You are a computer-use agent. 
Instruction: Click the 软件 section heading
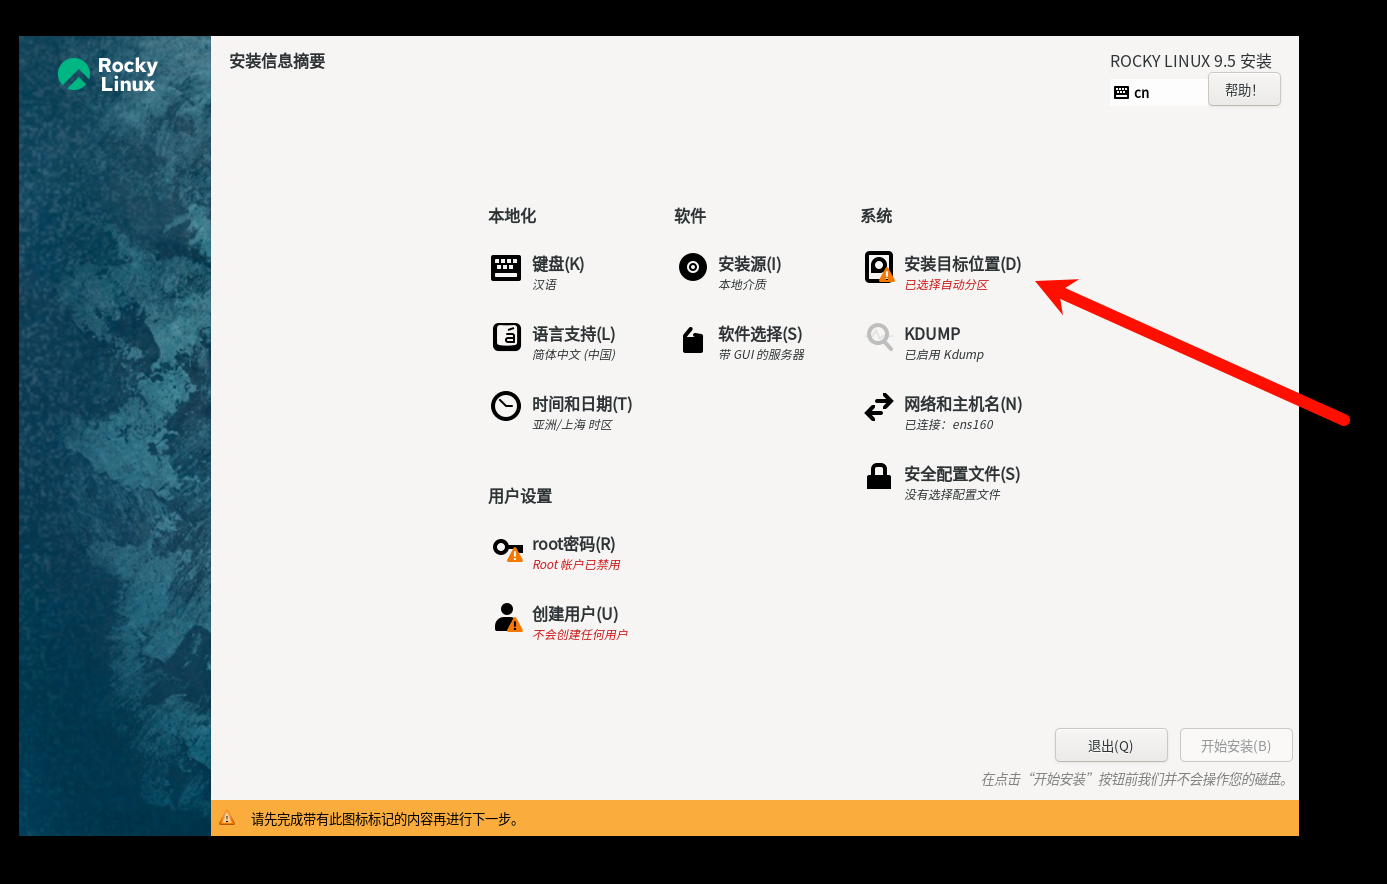coord(690,216)
